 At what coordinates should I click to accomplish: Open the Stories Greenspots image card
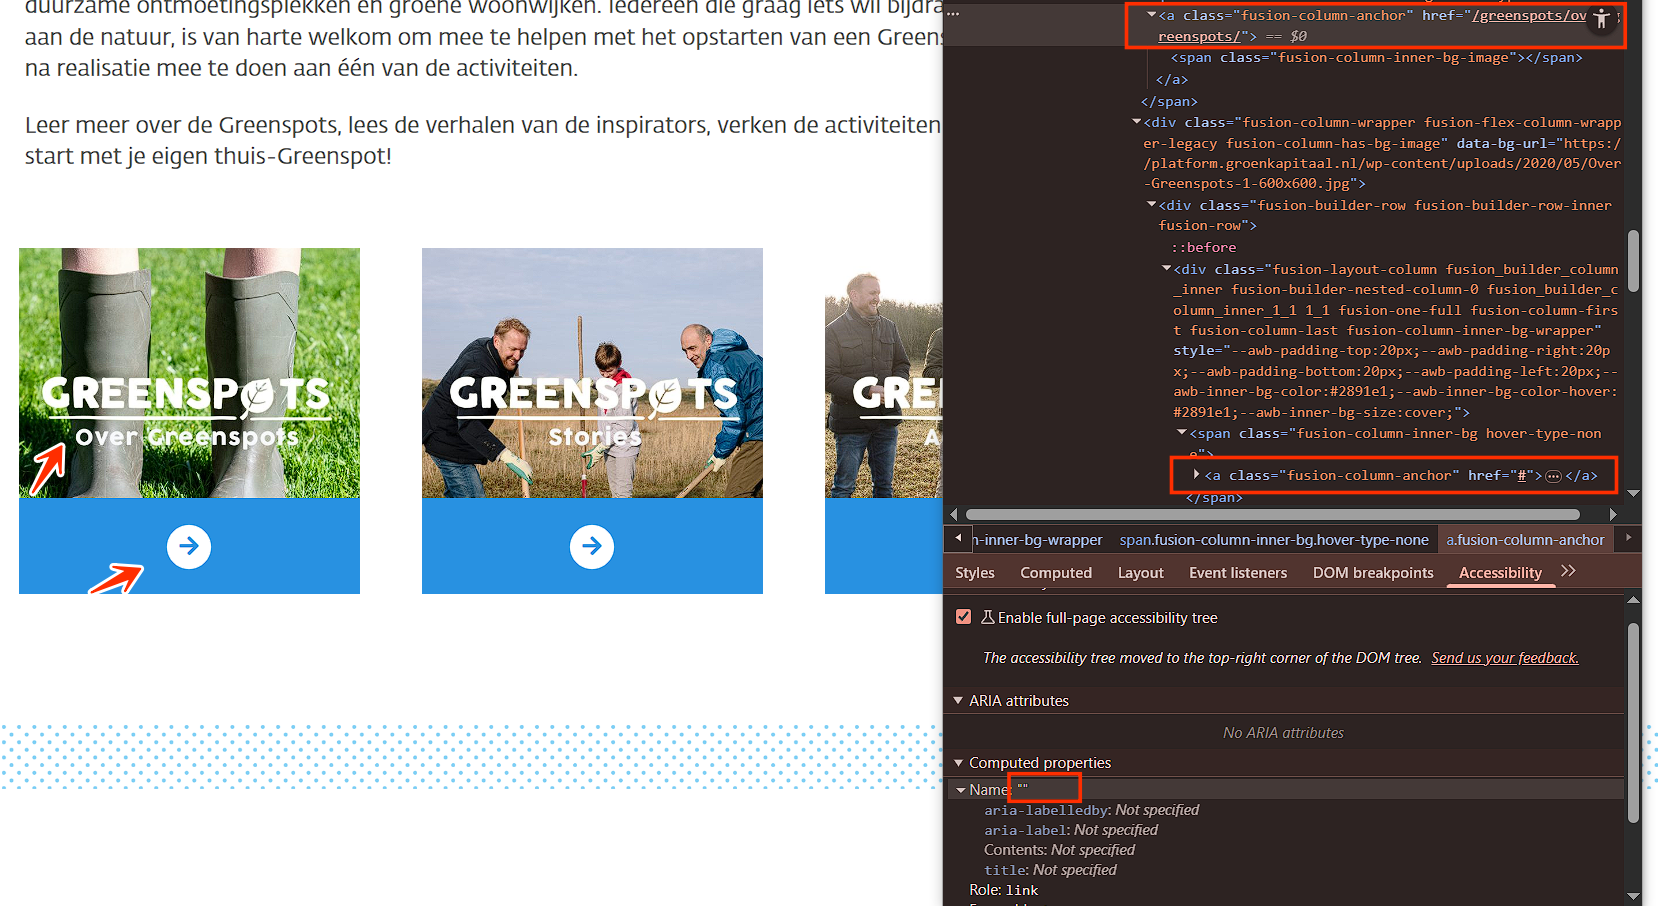coord(592,373)
